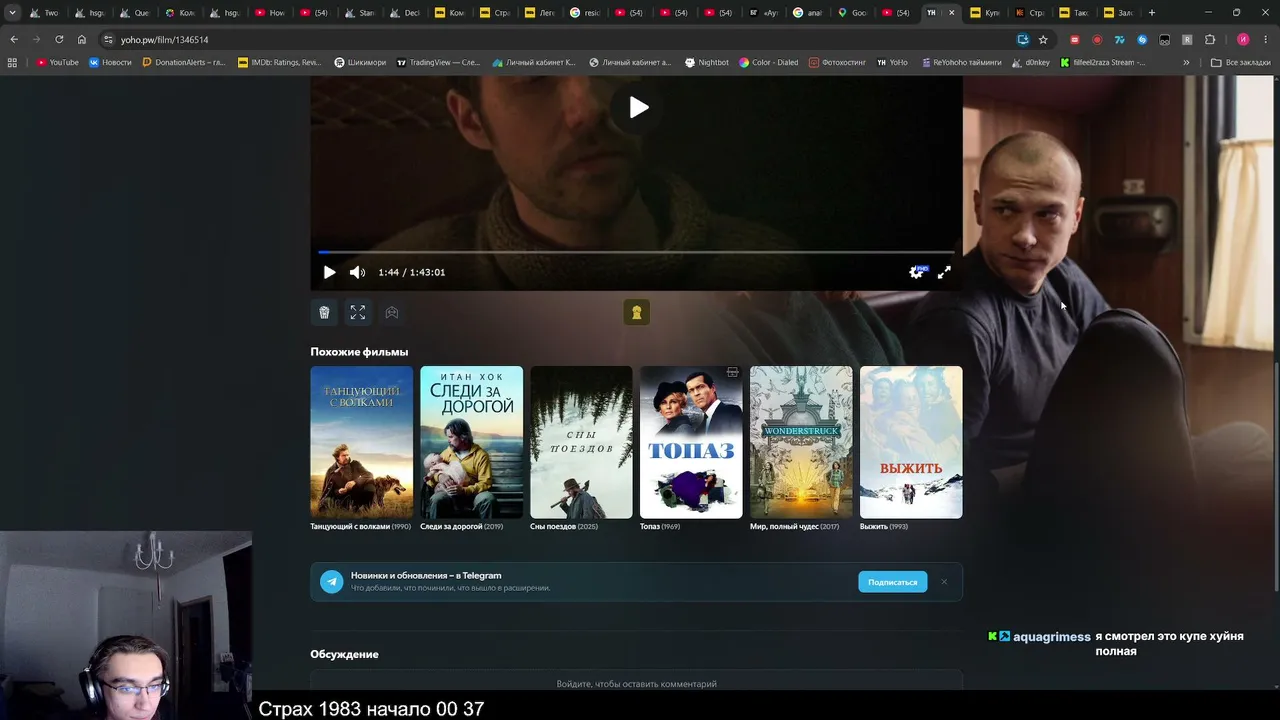Open the player quality settings gear
This screenshot has width=1280, height=720.
[x=916, y=272]
